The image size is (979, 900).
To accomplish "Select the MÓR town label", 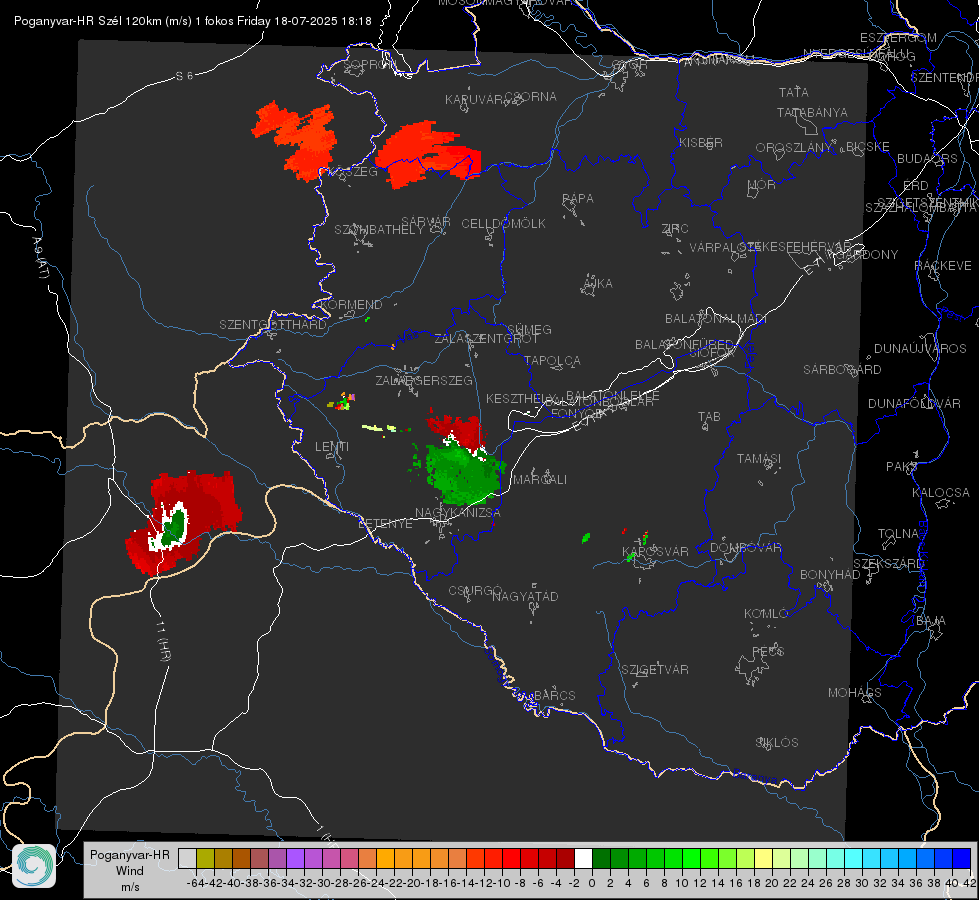I will (762, 184).
